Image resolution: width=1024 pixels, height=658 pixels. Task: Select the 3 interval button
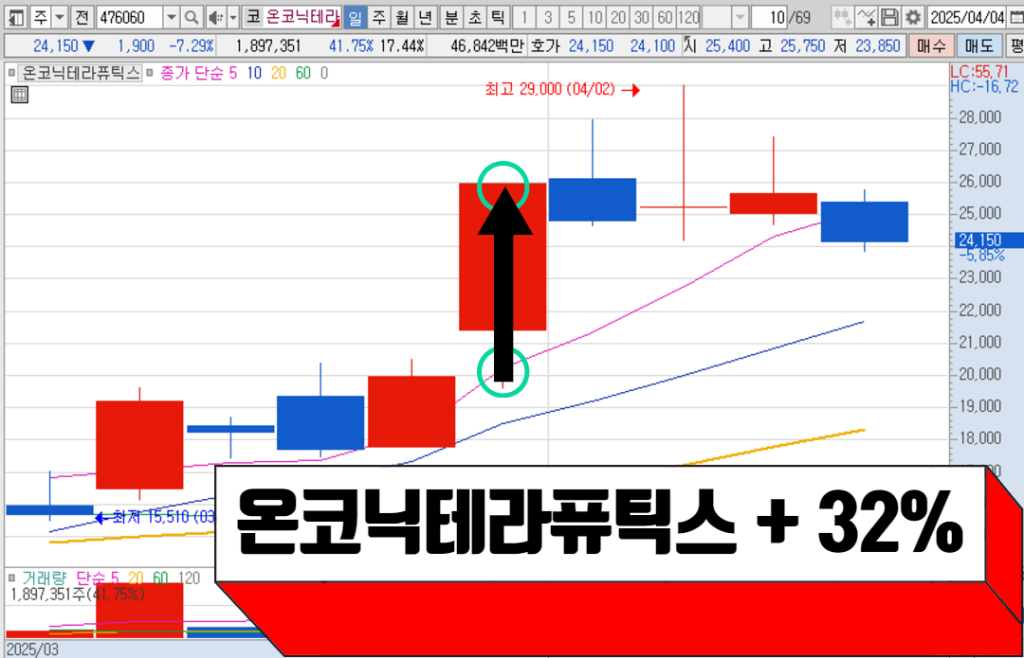548,18
